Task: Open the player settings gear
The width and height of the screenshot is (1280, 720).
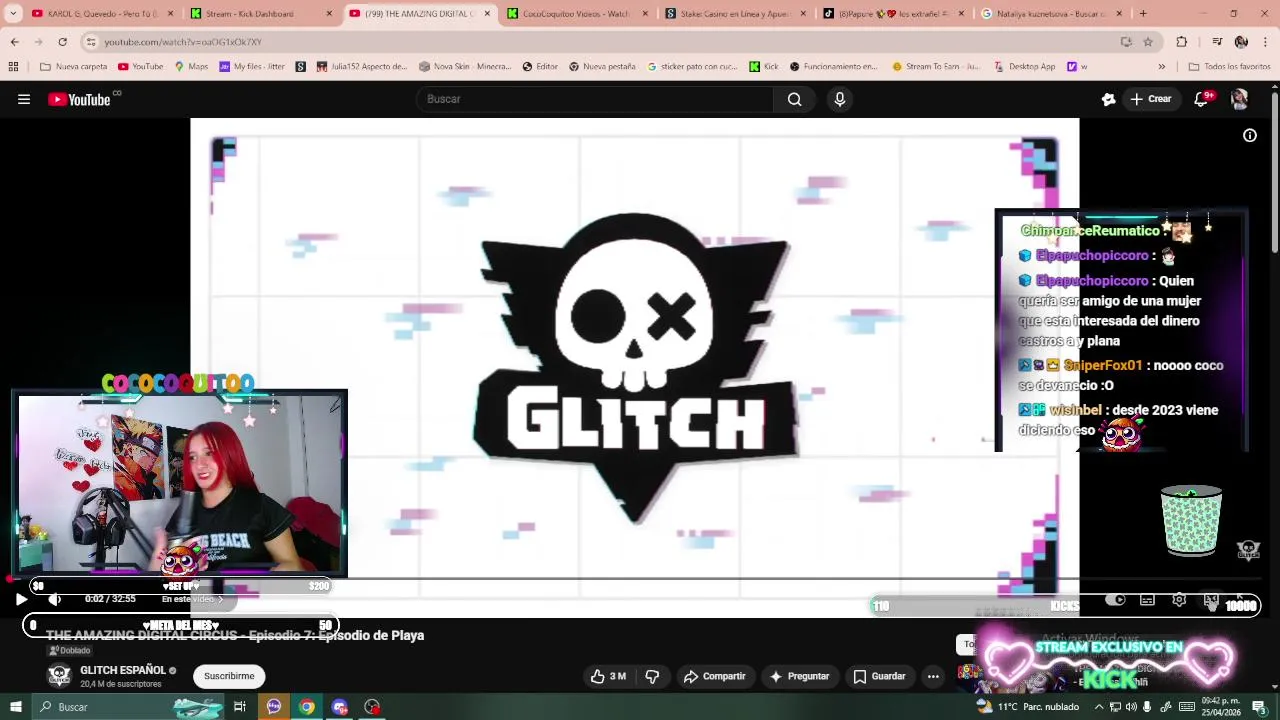Action: point(1179,599)
